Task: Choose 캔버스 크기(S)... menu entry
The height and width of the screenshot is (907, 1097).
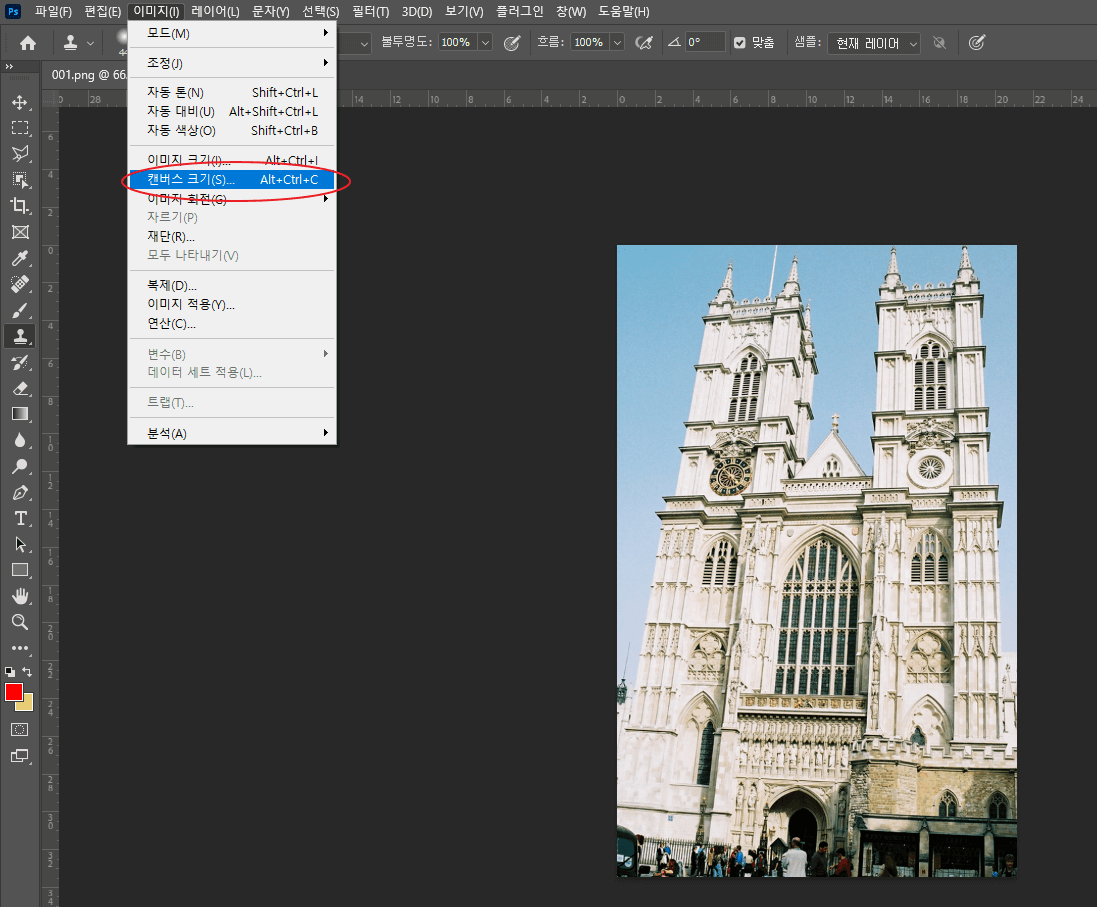Action: pos(232,180)
